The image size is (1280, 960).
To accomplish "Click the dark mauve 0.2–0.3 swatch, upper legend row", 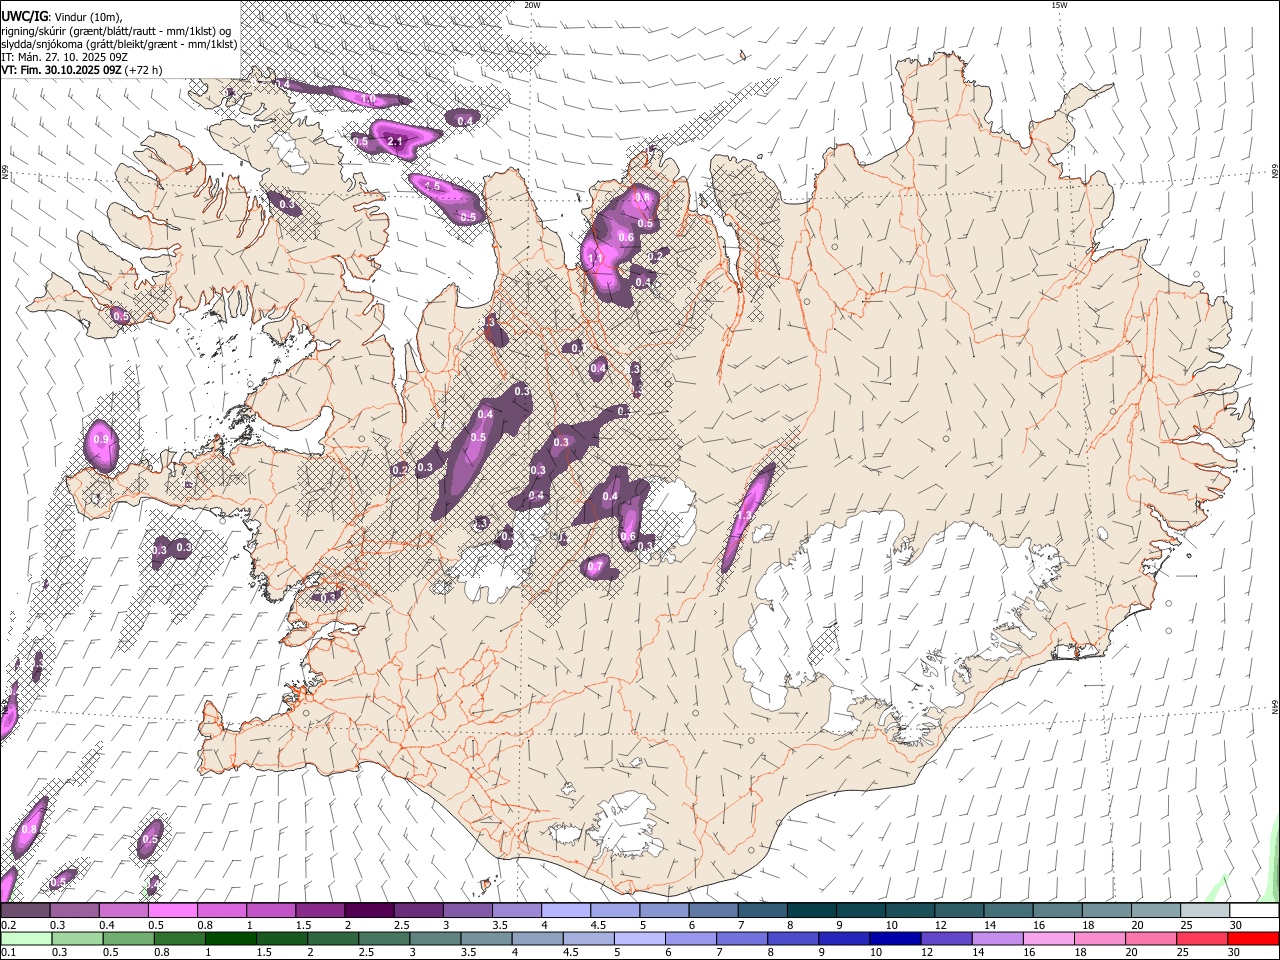I will 26,911.
